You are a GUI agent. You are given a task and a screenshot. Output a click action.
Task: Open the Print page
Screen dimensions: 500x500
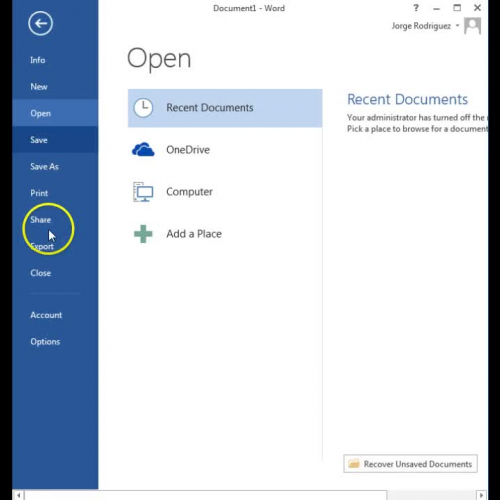(x=55, y=193)
